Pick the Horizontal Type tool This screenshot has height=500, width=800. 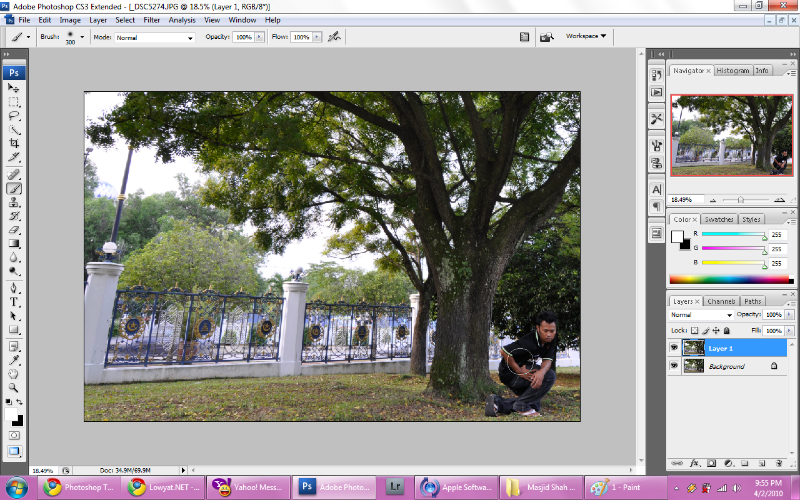click(15, 301)
